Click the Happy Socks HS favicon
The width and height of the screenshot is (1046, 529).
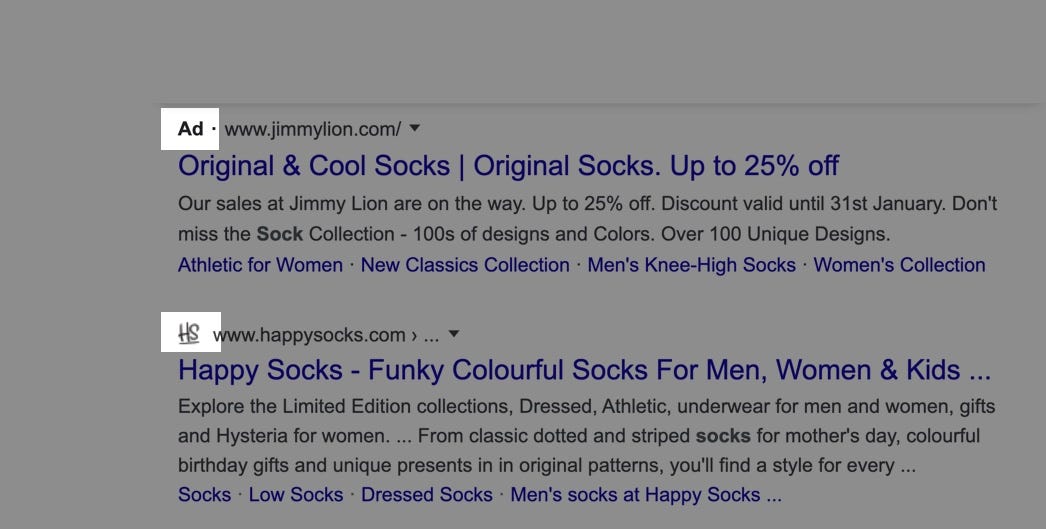pos(189,332)
